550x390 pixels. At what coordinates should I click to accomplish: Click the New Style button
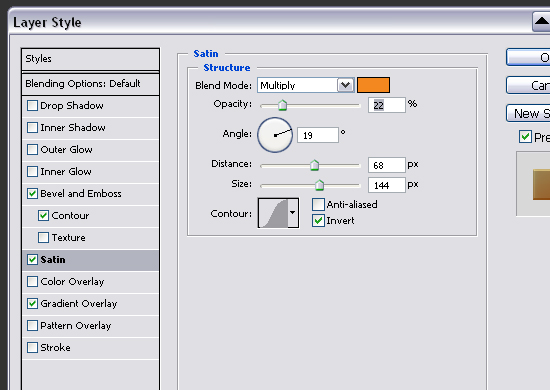528,113
